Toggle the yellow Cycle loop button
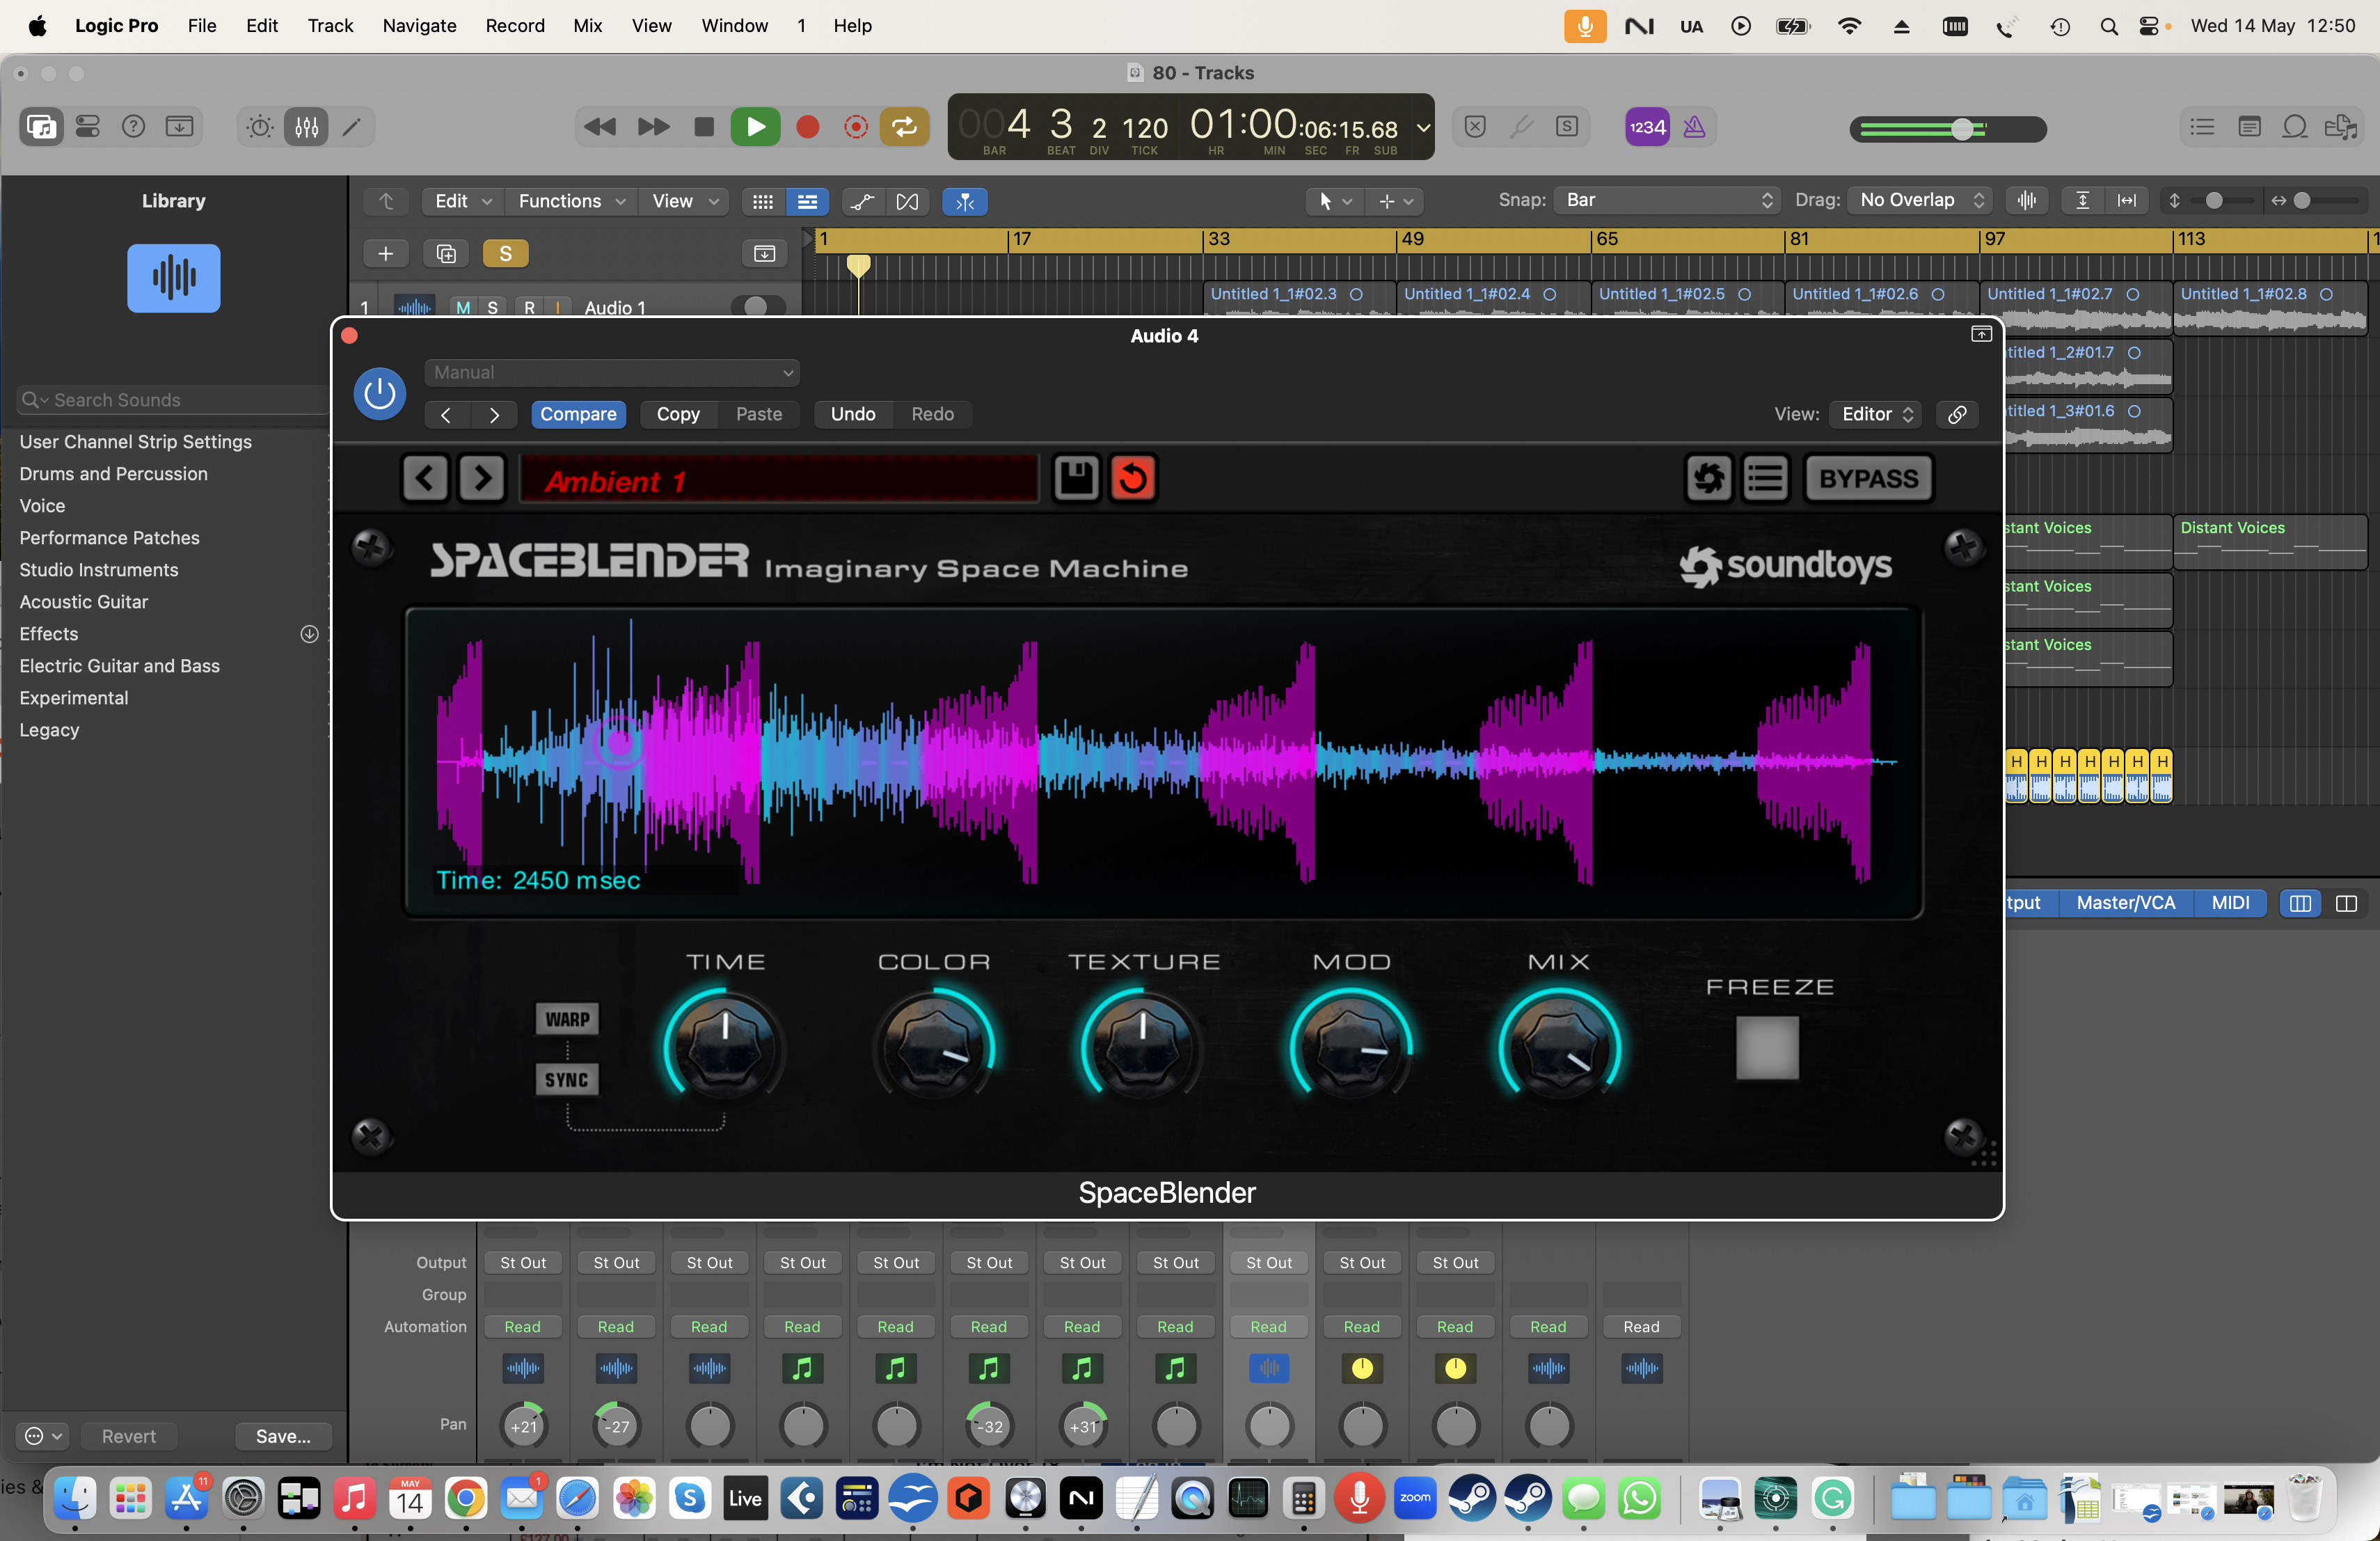The height and width of the screenshot is (1541, 2380). coord(904,127)
